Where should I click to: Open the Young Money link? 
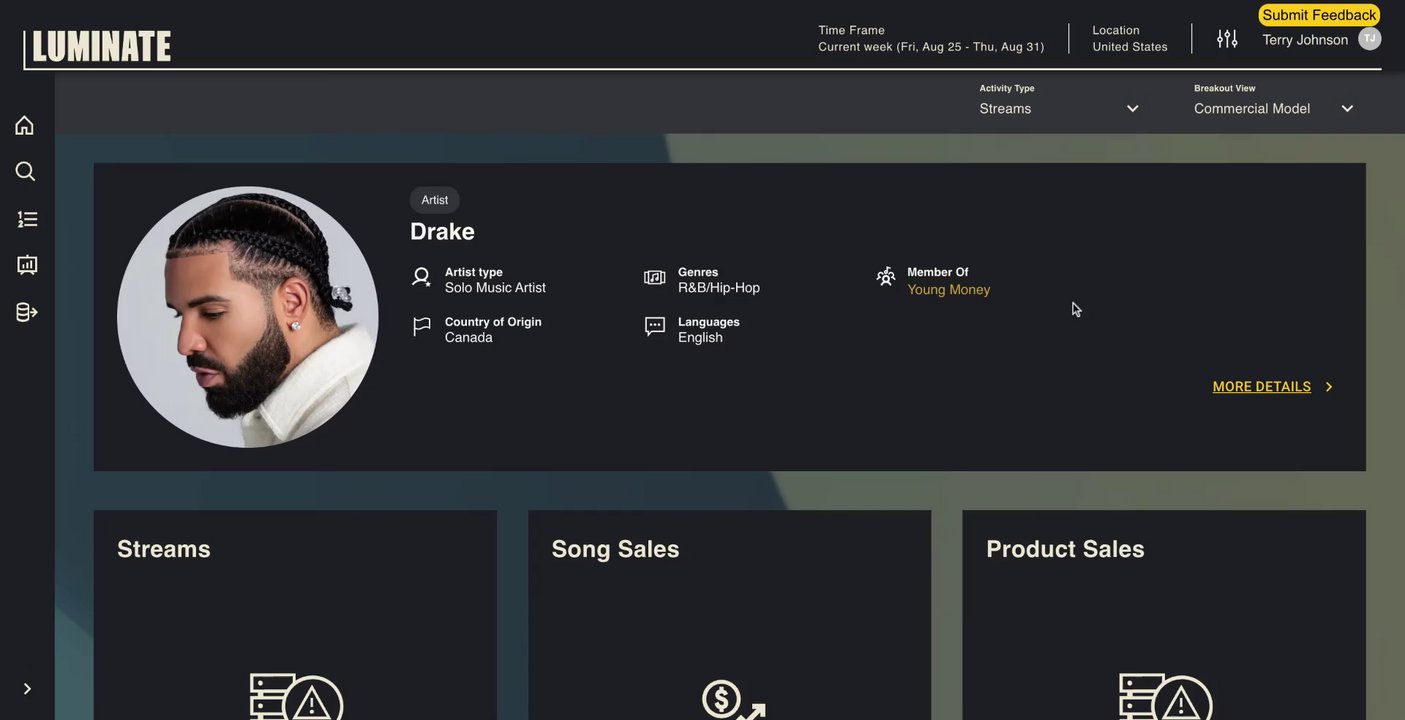click(x=949, y=290)
